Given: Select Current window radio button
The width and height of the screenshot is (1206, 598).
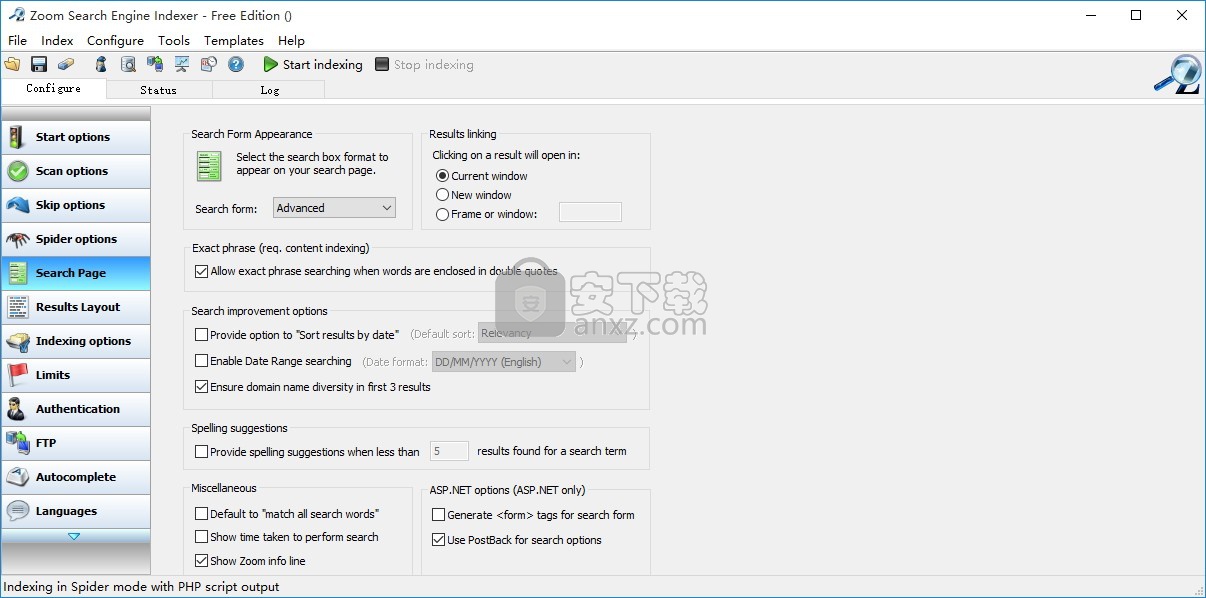Looking at the screenshot, I should (443, 176).
